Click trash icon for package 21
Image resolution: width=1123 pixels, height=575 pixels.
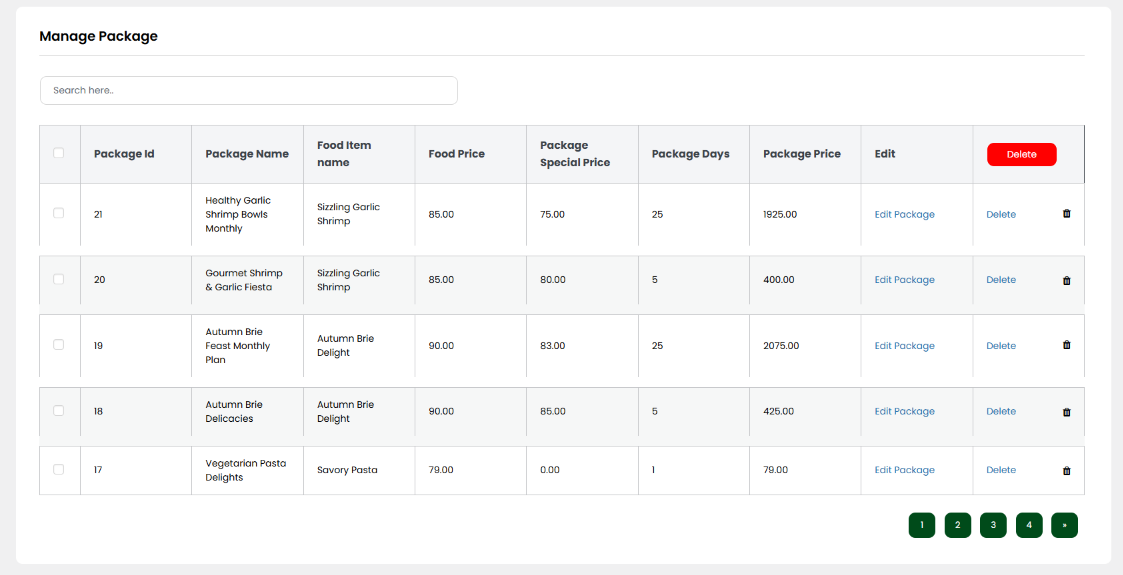point(1066,213)
